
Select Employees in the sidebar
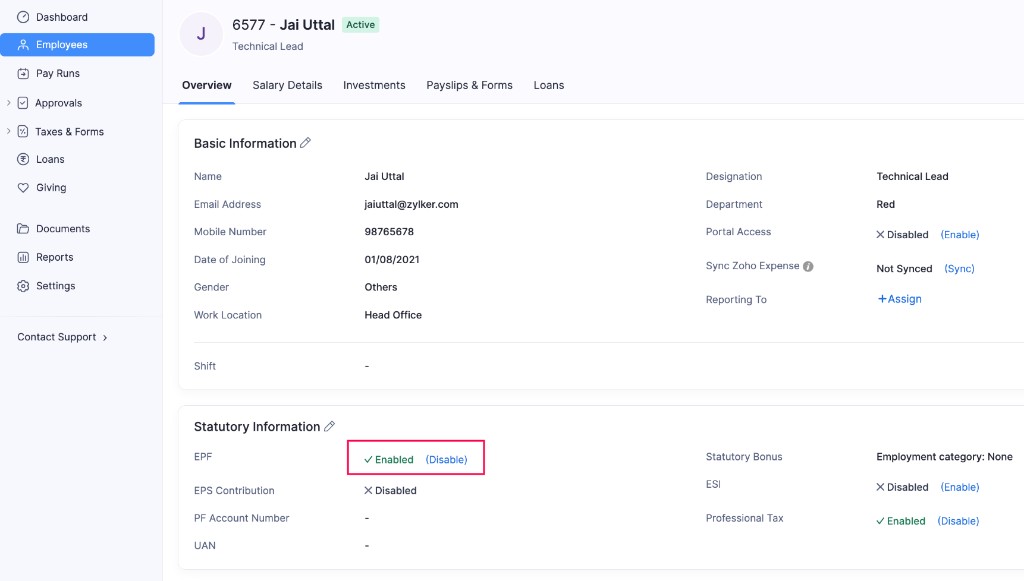(x=77, y=44)
